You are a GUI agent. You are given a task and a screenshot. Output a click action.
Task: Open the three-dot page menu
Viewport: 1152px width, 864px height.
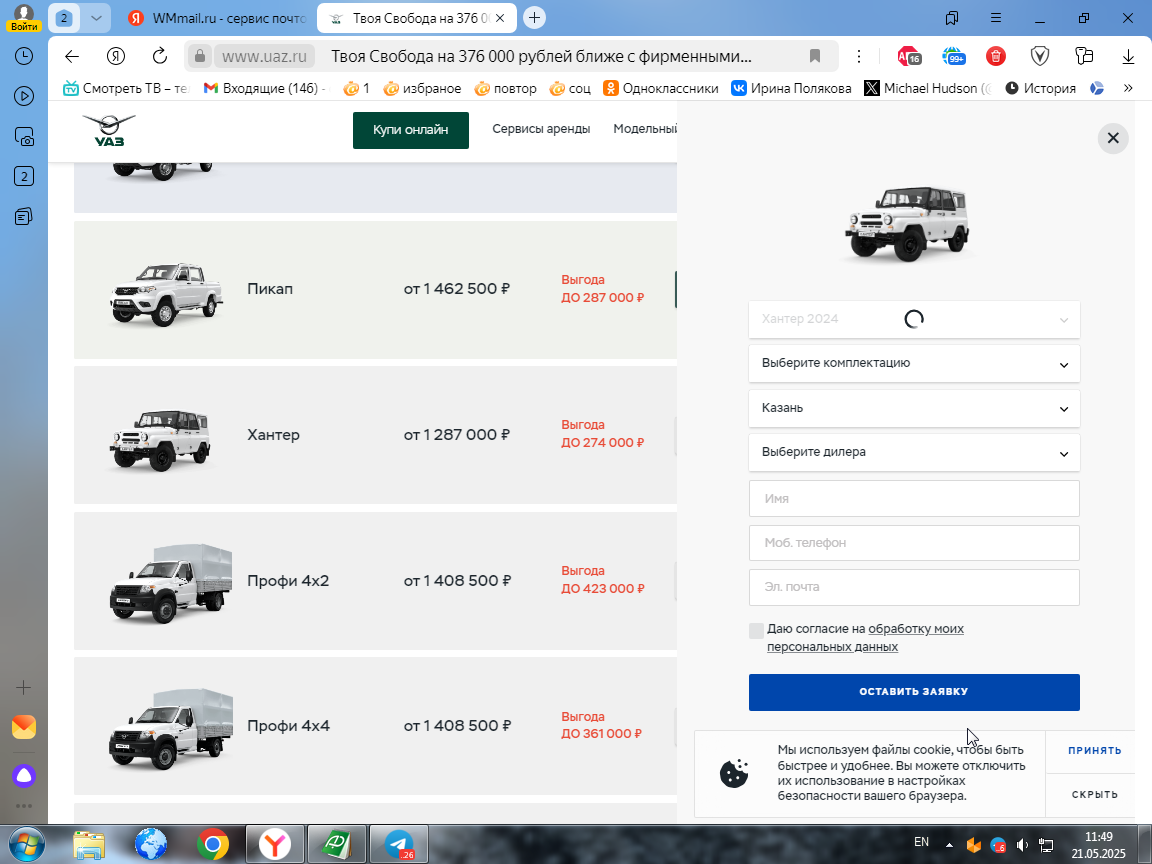coord(858,57)
